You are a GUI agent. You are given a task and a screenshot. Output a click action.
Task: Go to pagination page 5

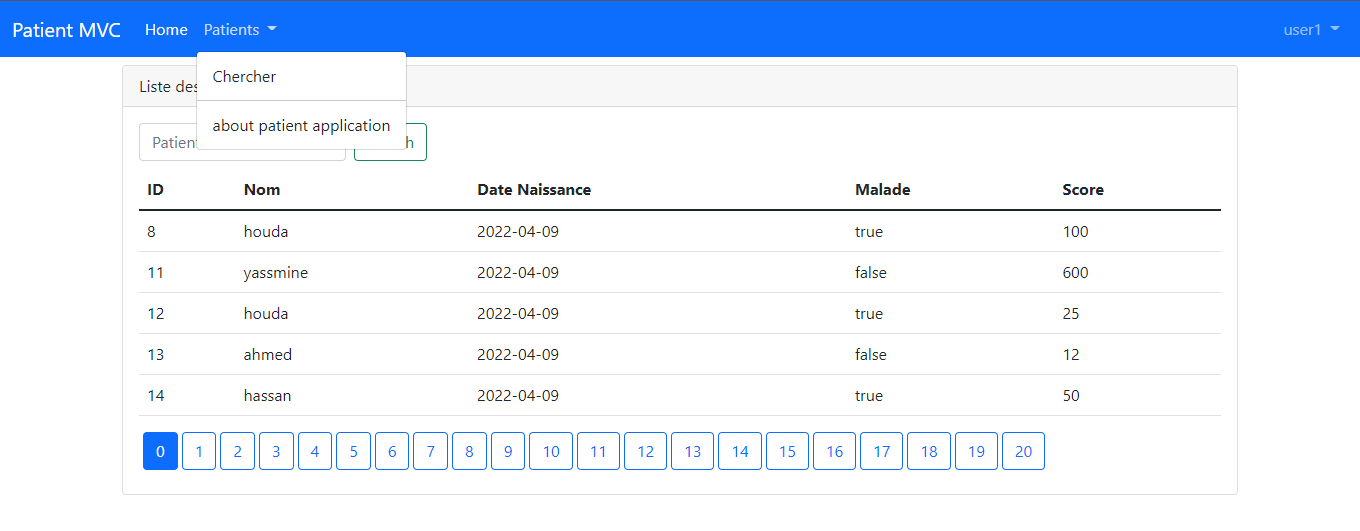point(353,452)
